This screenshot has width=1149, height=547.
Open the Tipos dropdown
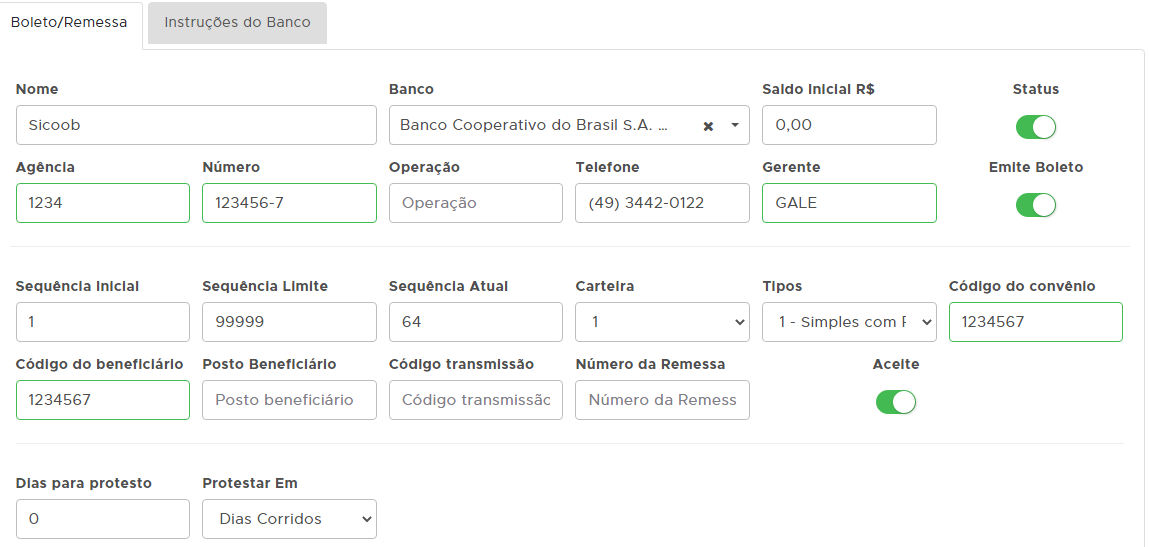(848, 322)
